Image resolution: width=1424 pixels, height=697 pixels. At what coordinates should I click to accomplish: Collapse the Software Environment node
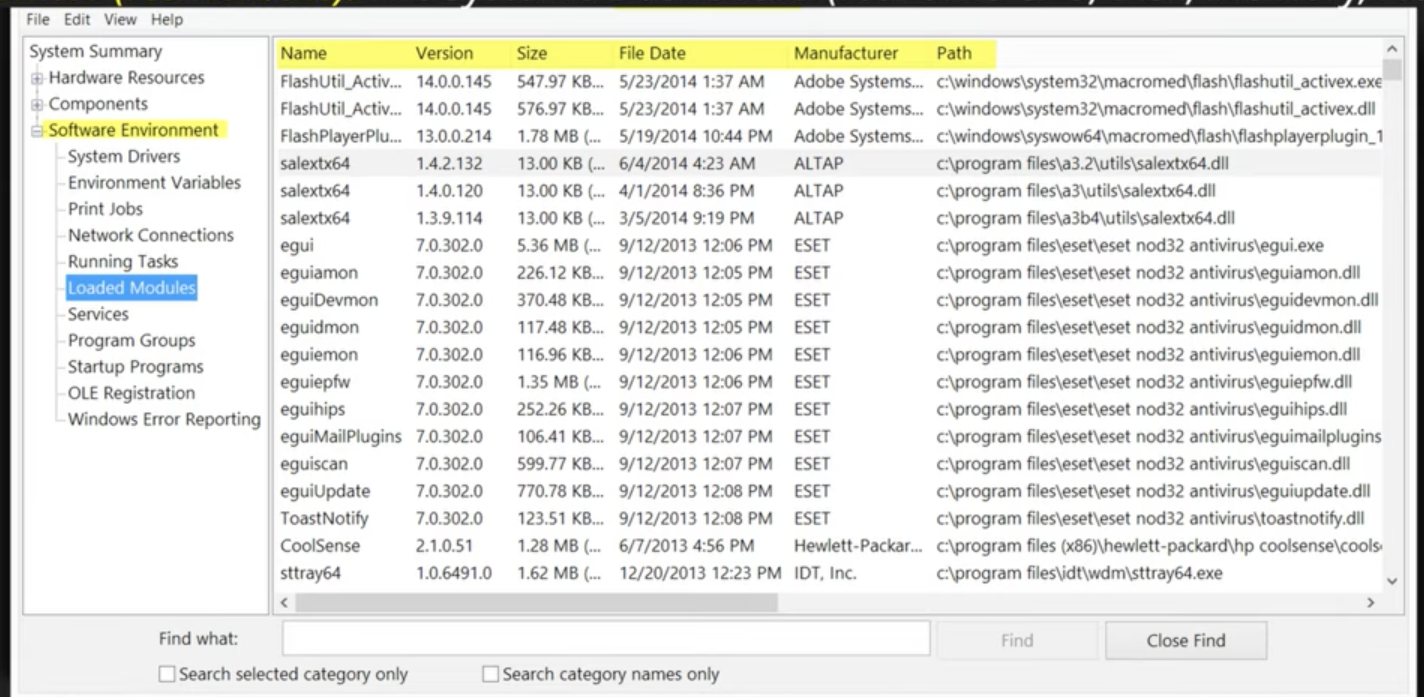(x=37, y=131)
